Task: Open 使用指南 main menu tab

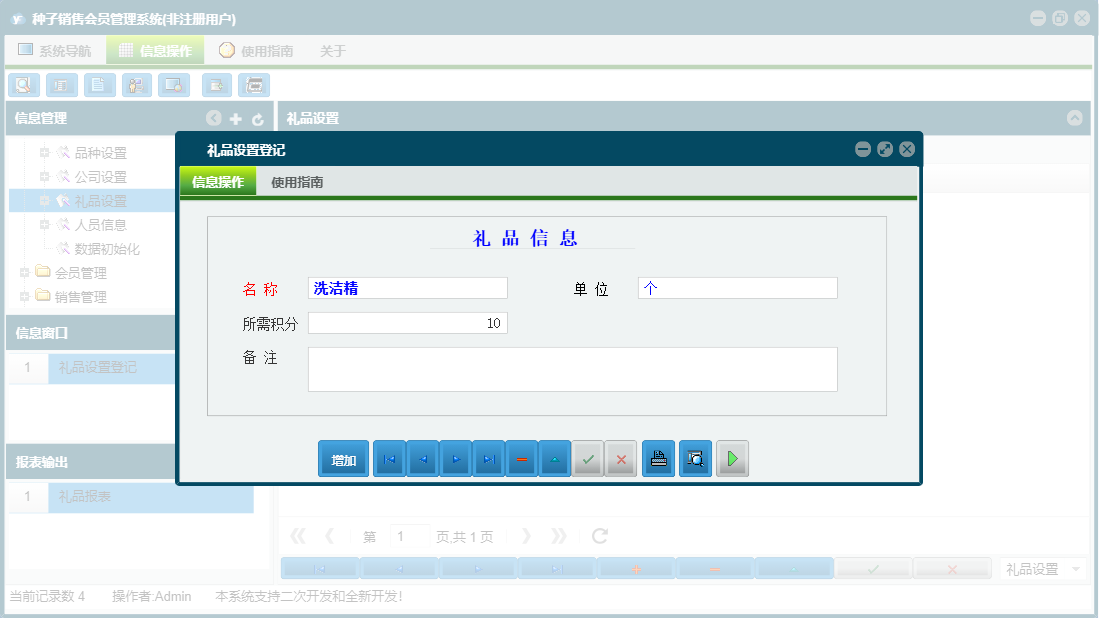Action: tap(257, 50)
